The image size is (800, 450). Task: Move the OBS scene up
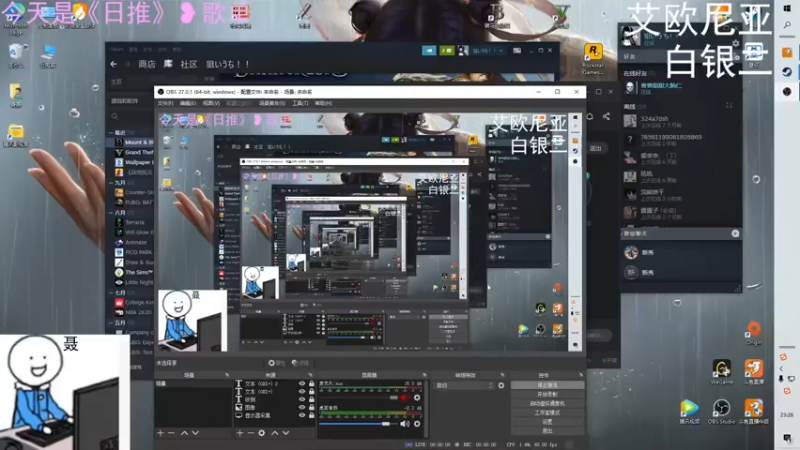(184, 433)
